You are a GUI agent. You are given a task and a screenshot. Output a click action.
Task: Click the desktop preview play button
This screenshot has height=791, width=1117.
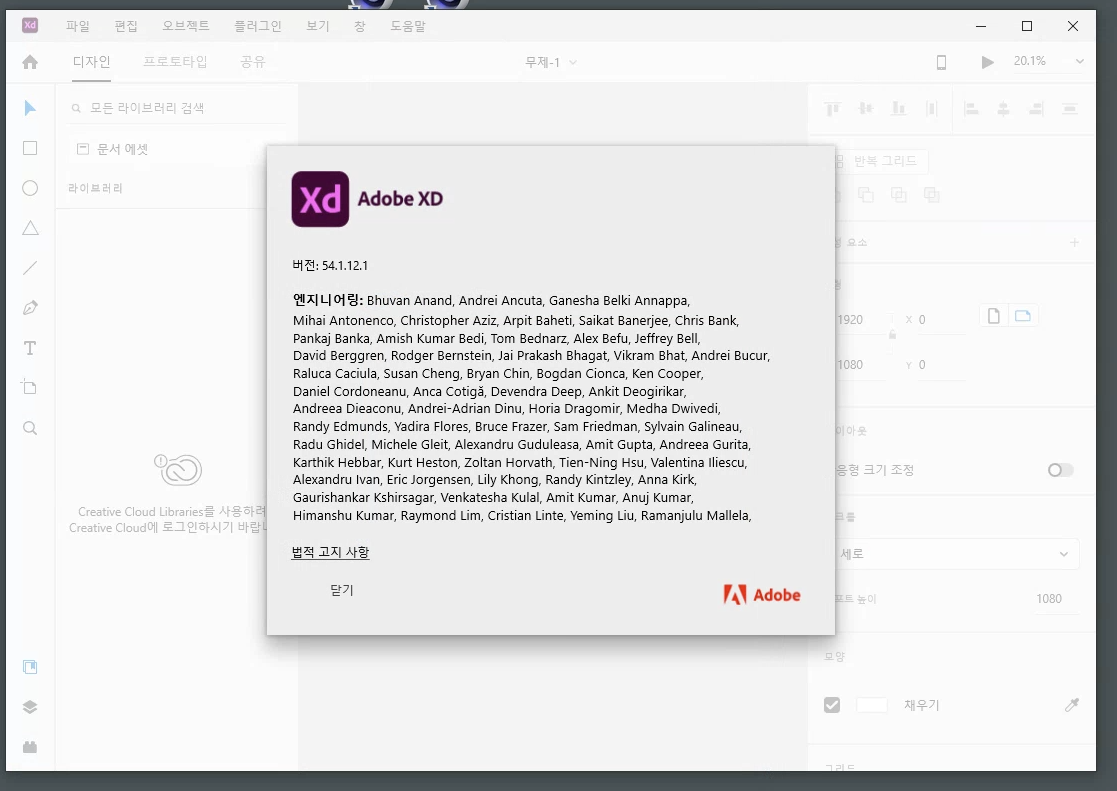(987, 63)
